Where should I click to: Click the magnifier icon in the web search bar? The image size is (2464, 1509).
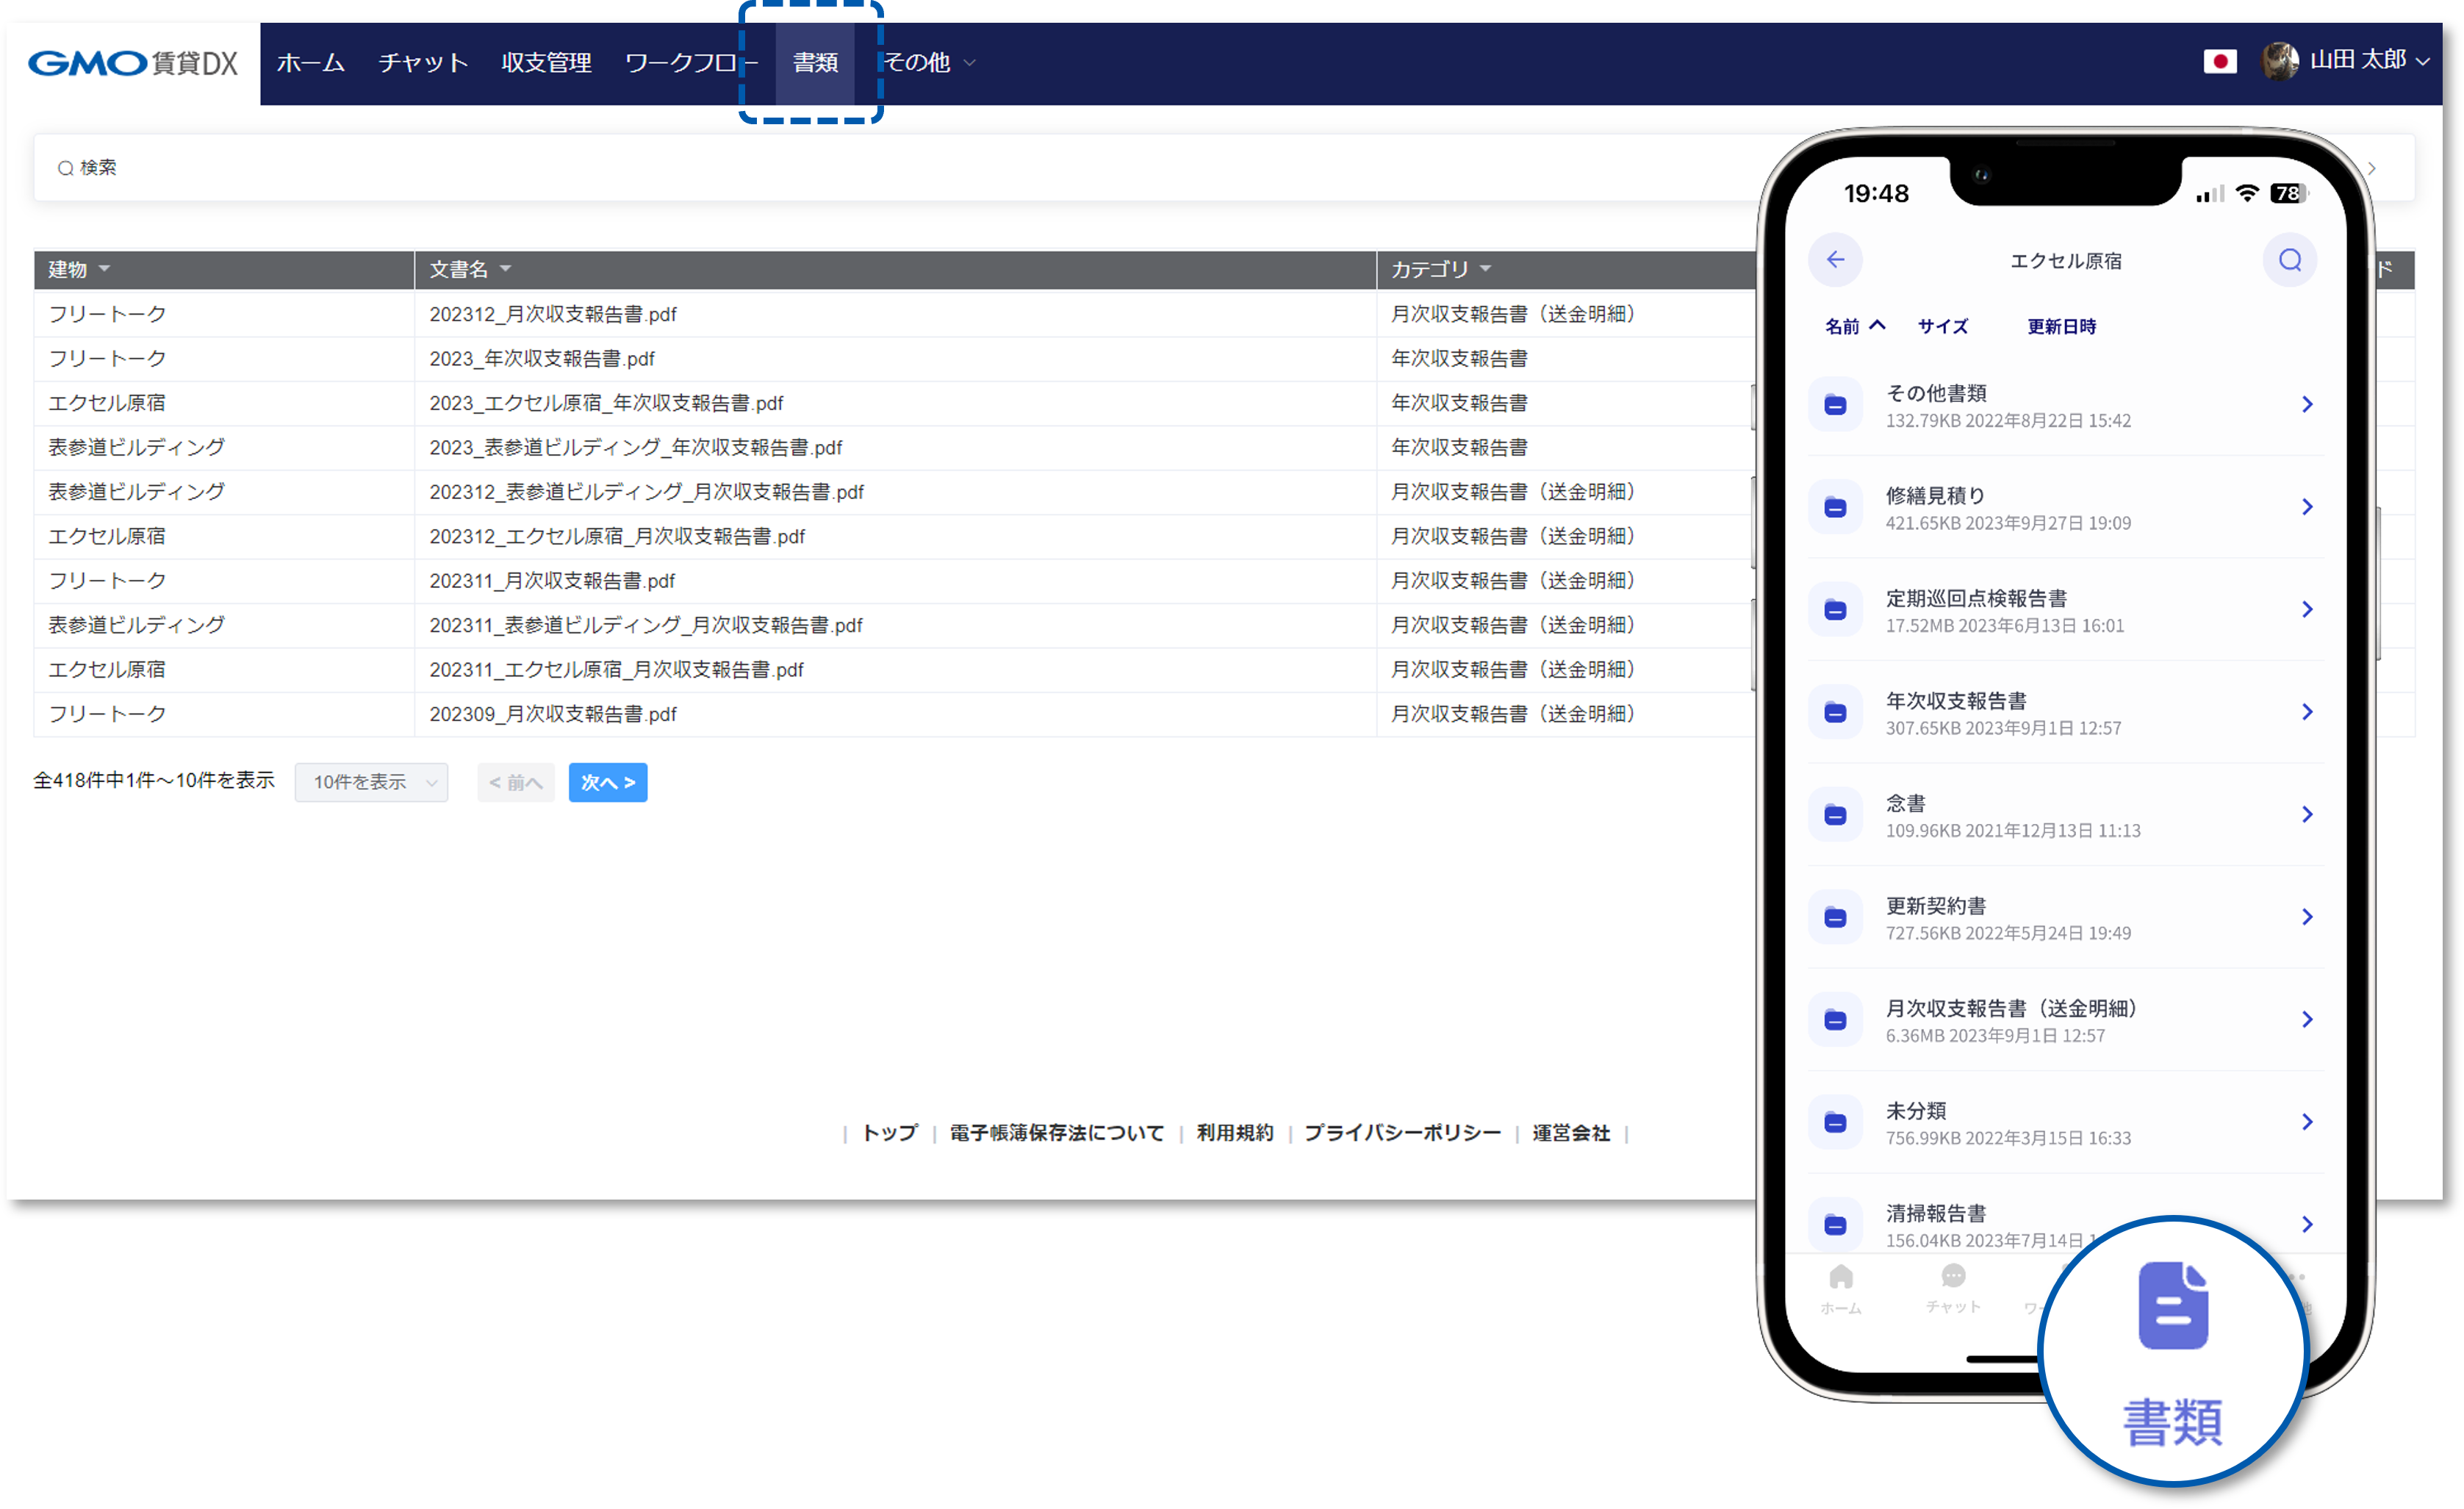[66, 167]
